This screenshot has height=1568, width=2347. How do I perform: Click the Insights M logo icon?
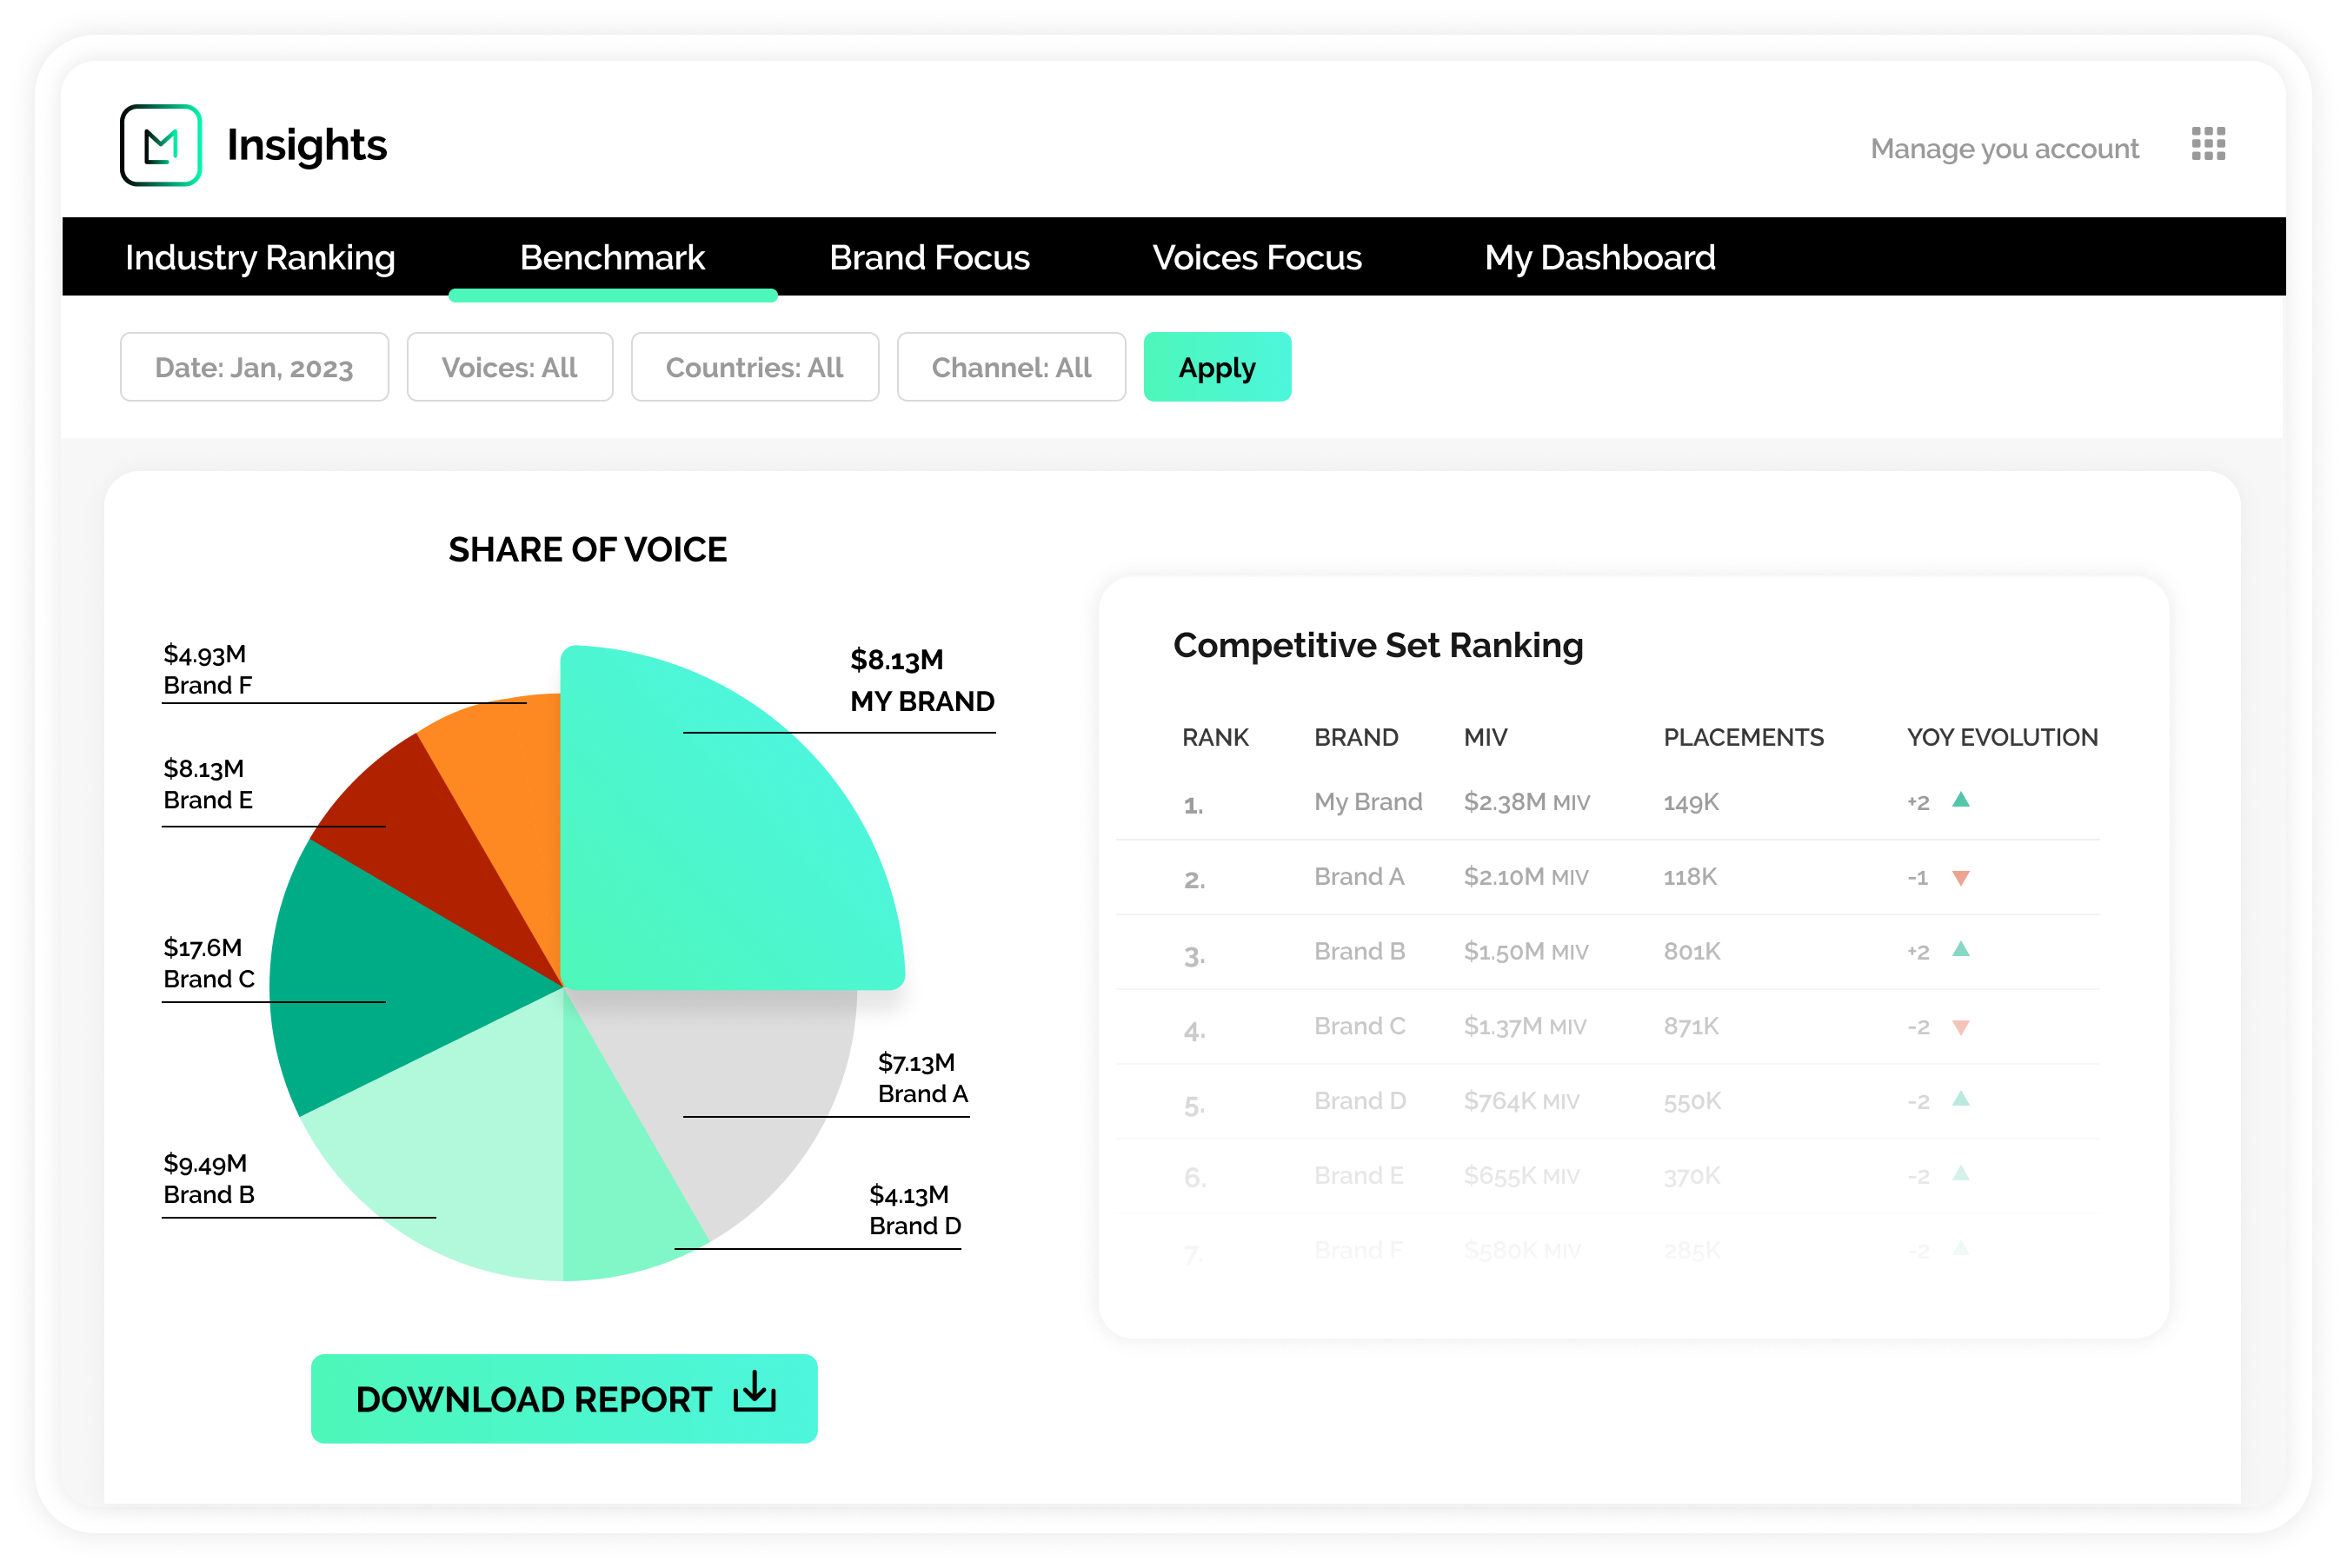pos(160,145)
